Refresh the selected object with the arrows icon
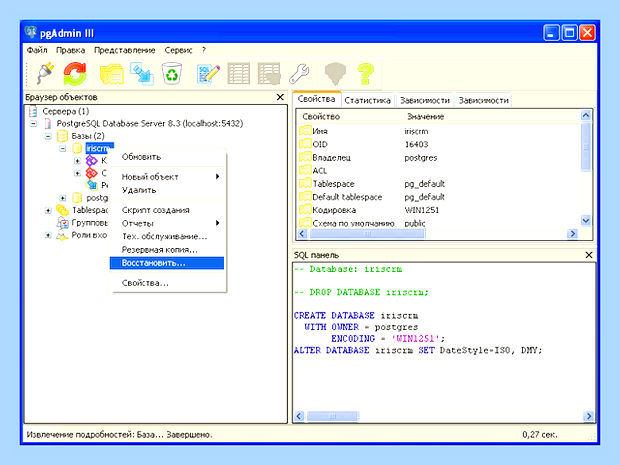Image resolution: width=620 pixels, height=465 pixels. point(75,74)
